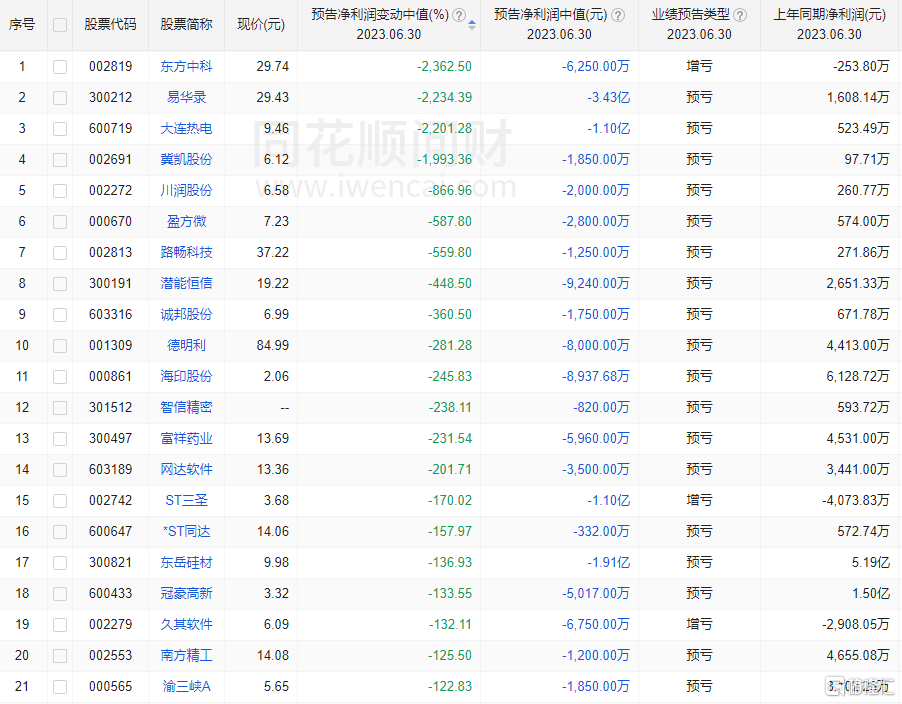902x704 pixels.
Task: Open the *ST同达 stock link
Action: tap(186, 531)
